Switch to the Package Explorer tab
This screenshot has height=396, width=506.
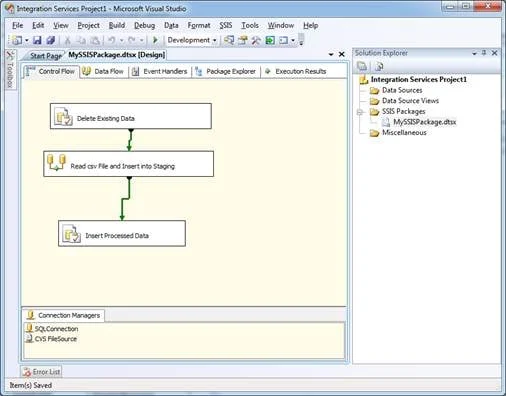(x=226, y=71)
